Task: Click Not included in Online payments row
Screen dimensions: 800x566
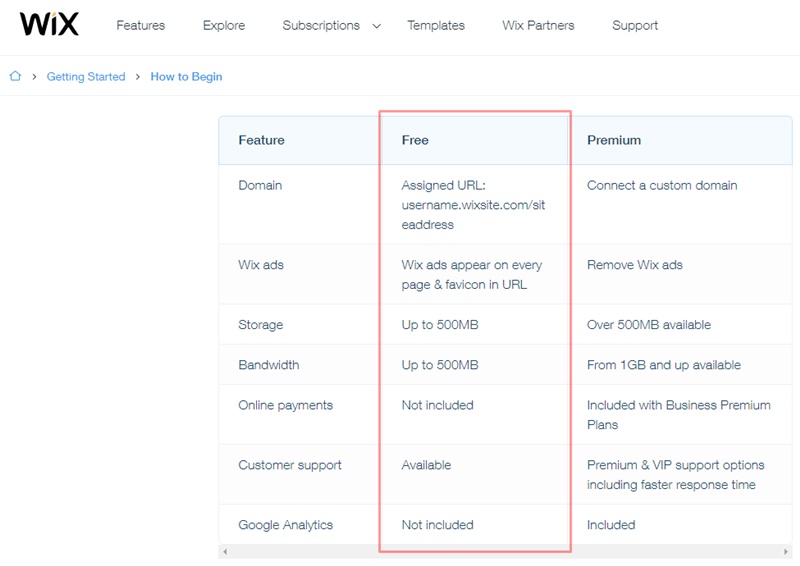Action: (437, 405)
